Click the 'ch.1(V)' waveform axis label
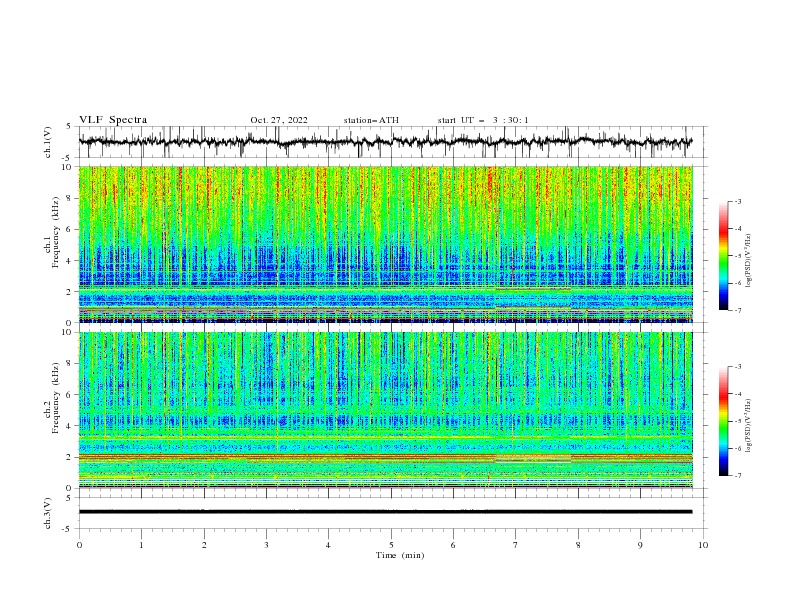This screenshot has width=792, height=612. point(48,142)
